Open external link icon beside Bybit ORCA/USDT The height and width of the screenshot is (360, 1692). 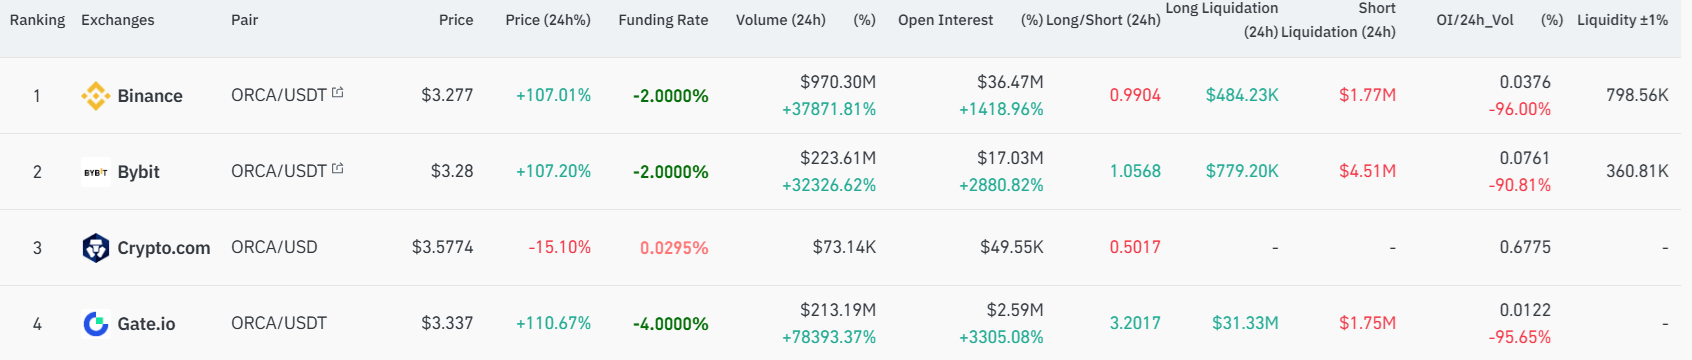click(338, 169)
